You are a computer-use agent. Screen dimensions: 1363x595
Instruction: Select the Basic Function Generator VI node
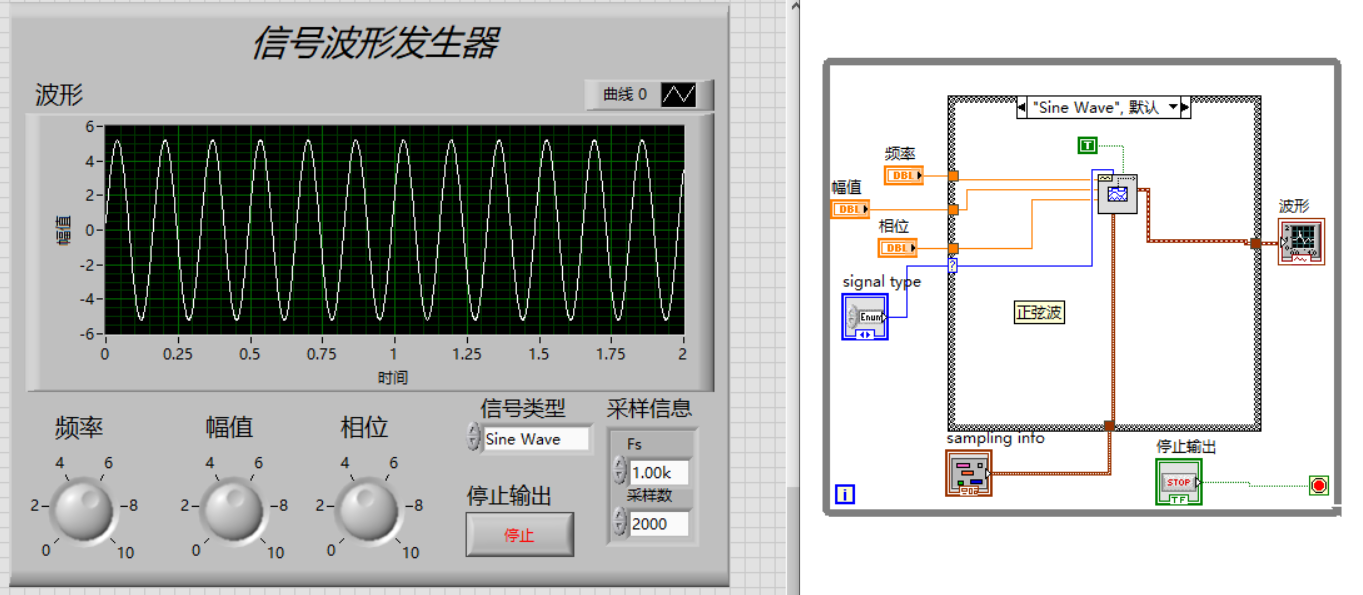1117,192
